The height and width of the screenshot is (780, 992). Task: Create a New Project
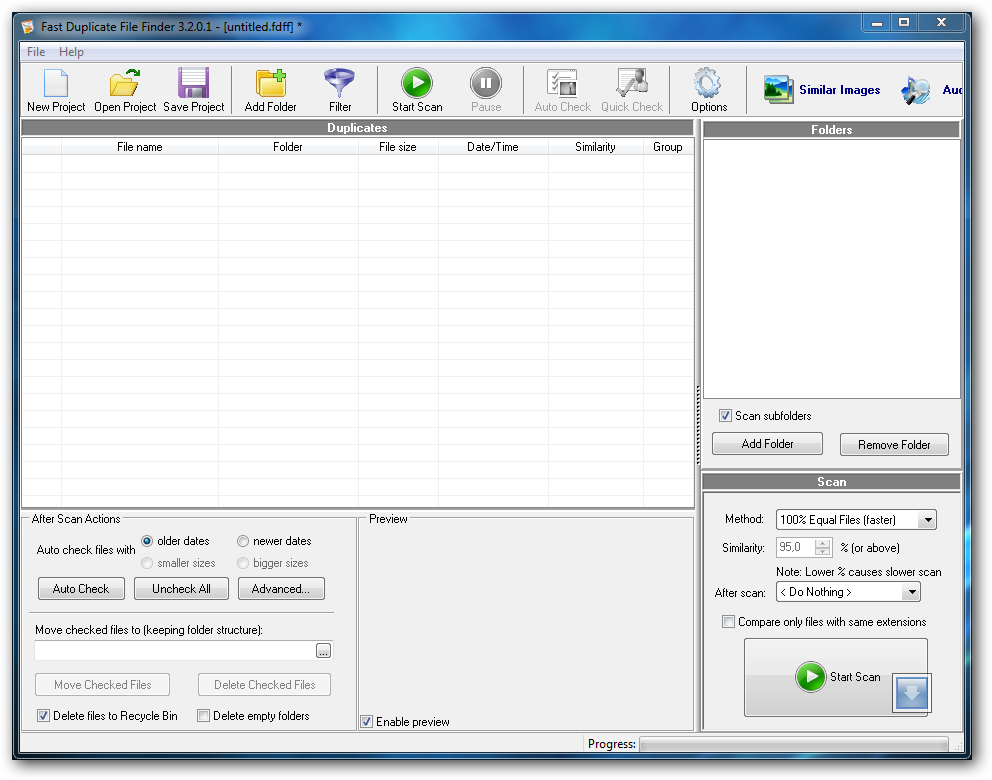[x=54, y=89]
